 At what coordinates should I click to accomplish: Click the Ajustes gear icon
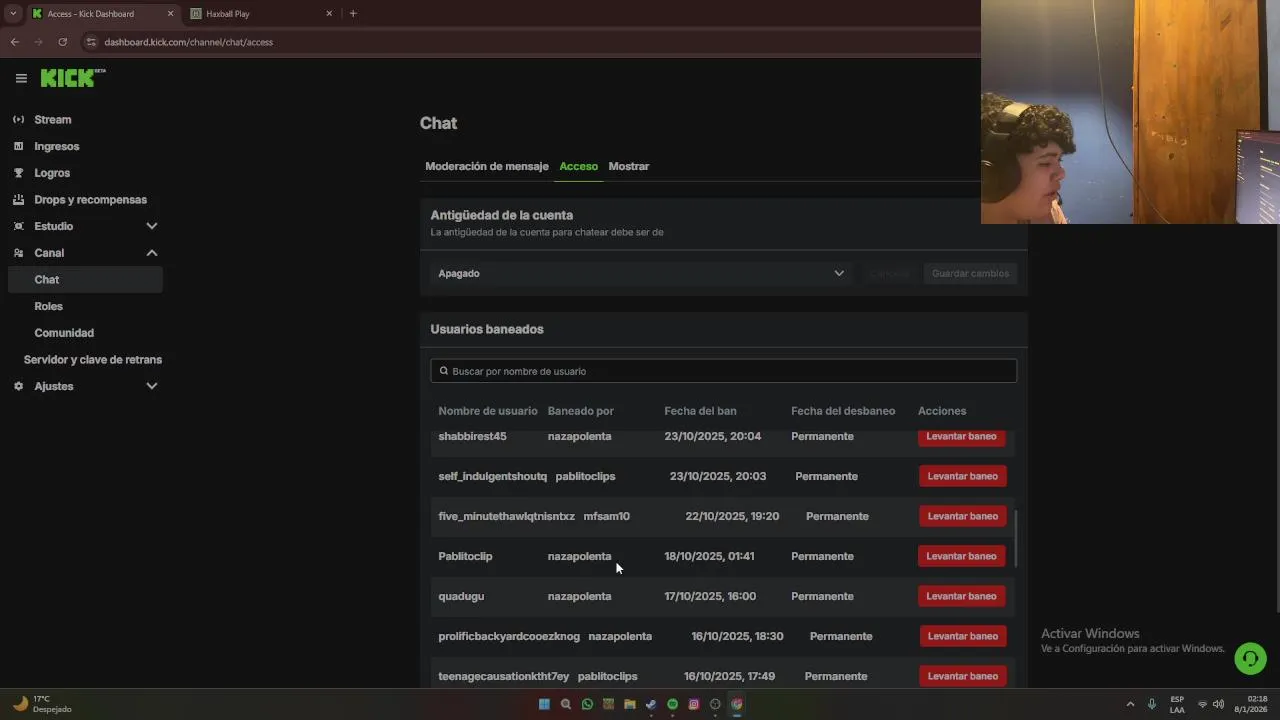click(18, 386)
